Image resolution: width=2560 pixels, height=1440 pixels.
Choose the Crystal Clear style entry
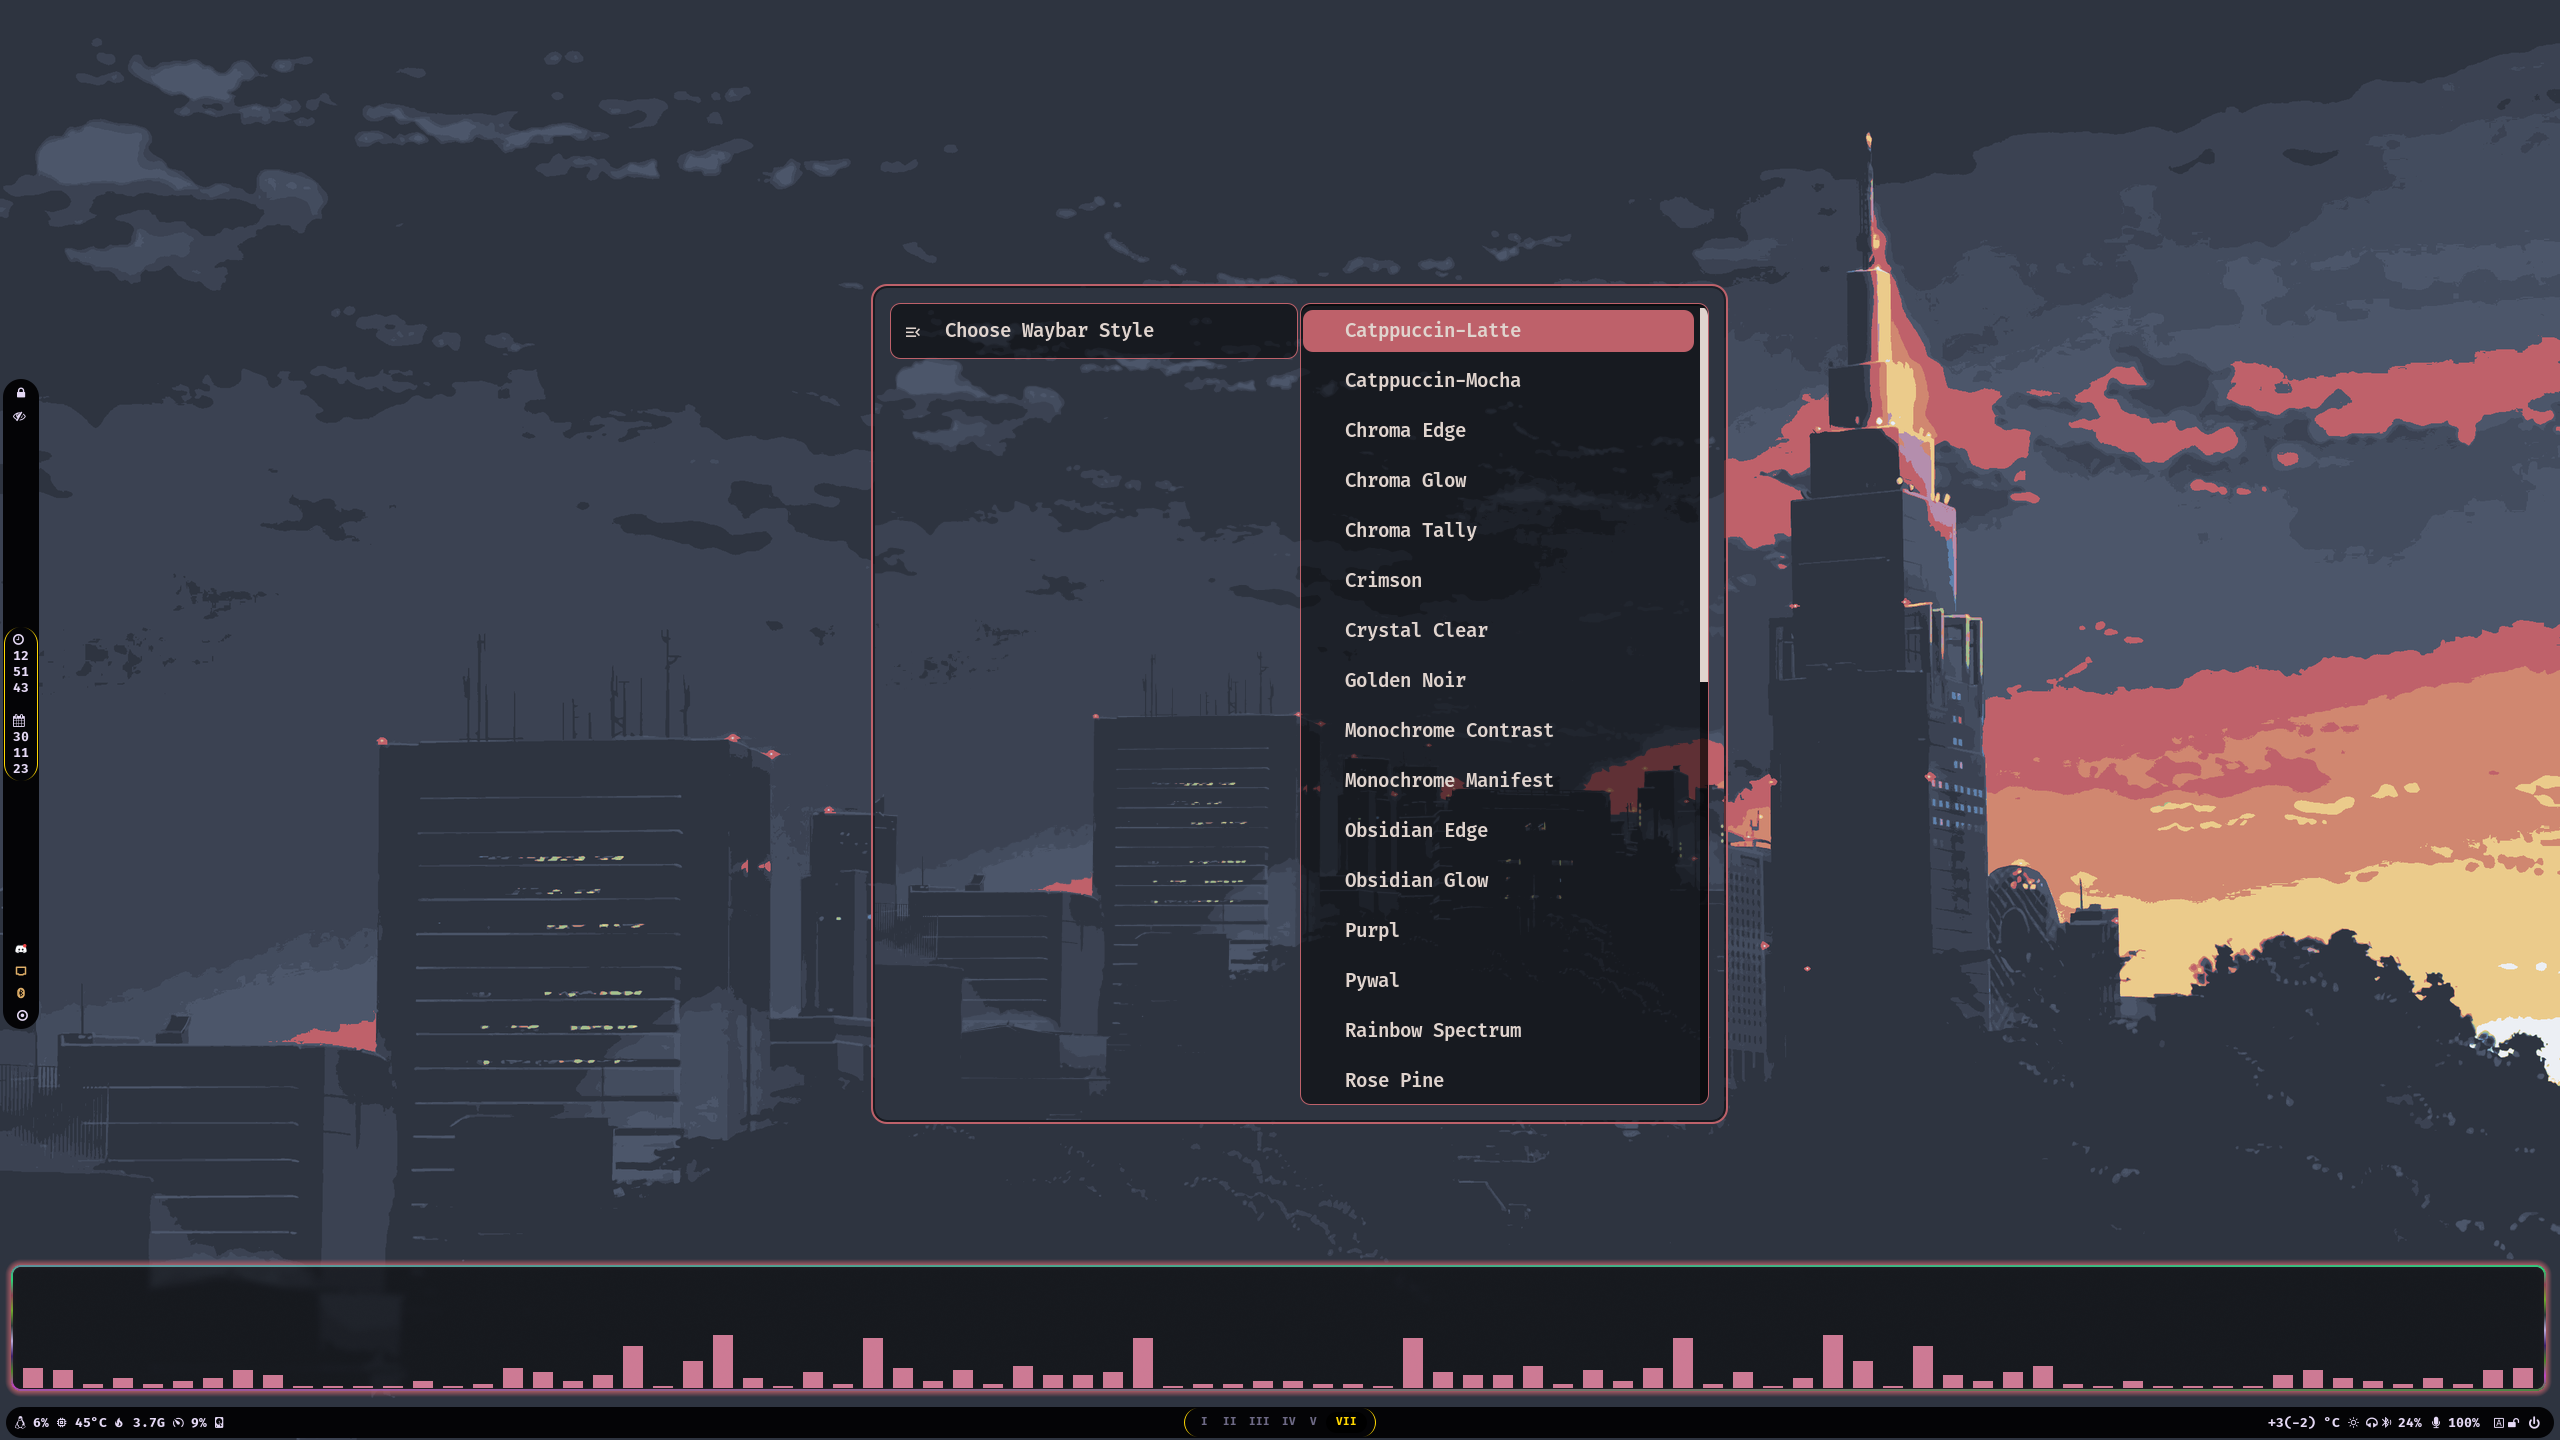[x=1416, y=630]
